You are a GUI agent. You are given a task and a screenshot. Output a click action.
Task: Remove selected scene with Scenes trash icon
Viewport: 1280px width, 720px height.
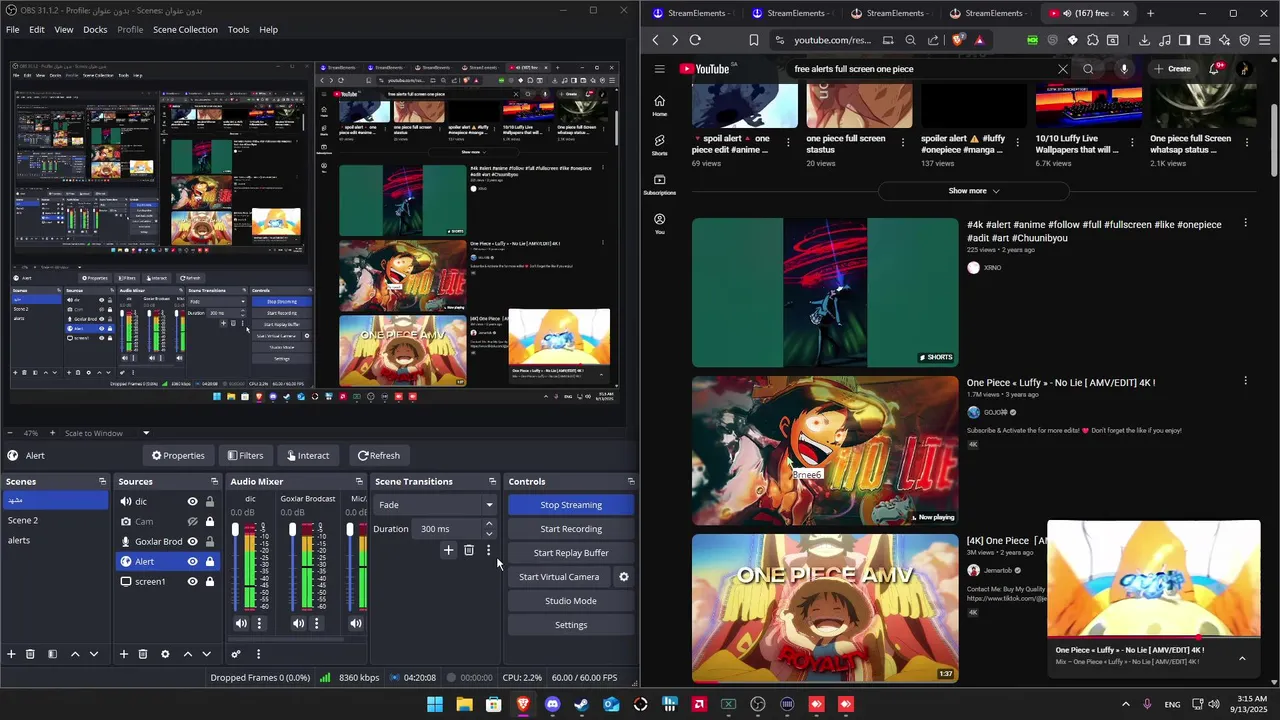[x=30, y=654]
